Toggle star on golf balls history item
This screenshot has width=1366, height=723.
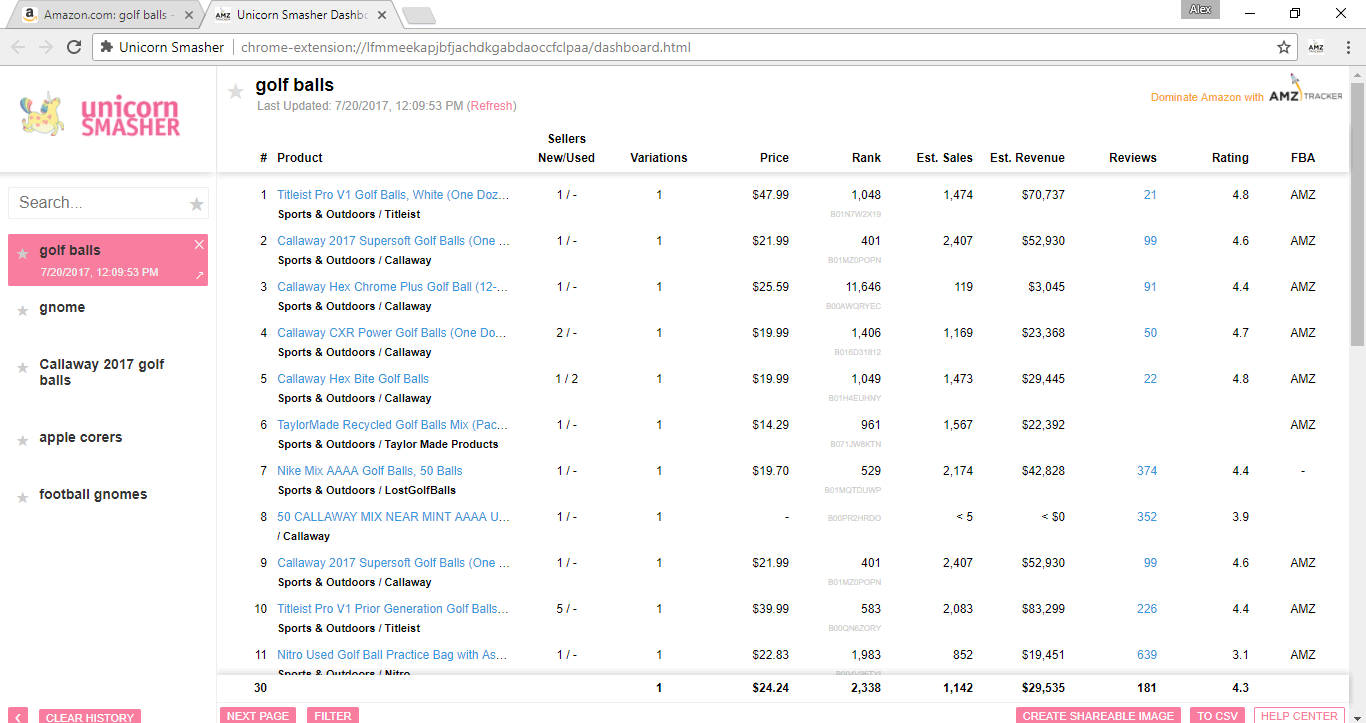click(x=23, y=255)
